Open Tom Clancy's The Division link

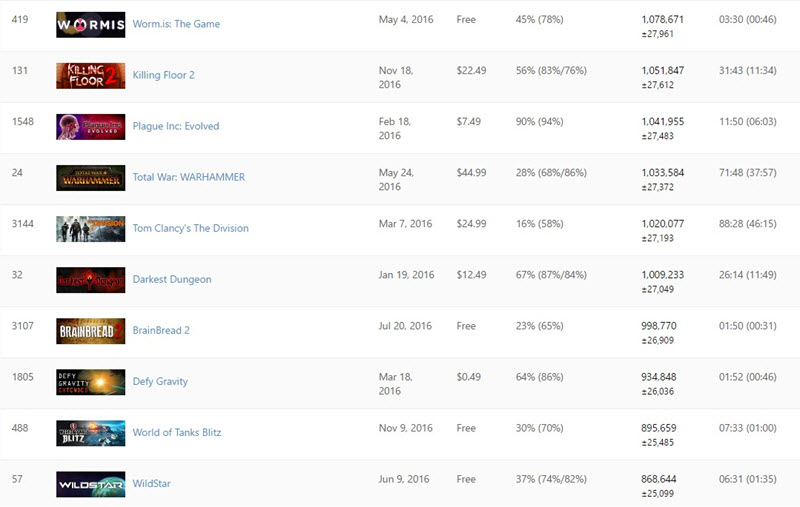point(191,228)
